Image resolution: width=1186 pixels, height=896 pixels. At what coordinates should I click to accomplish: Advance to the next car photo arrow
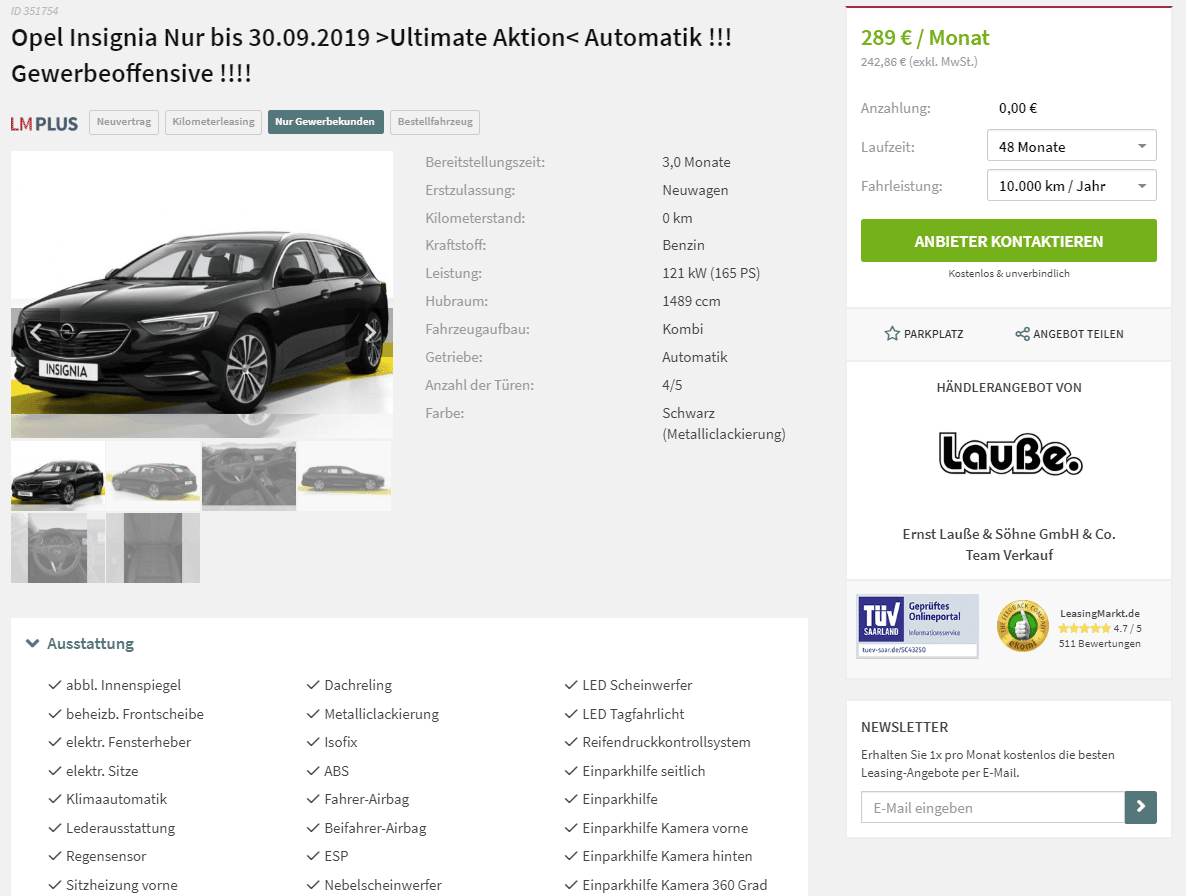coord(370,332)
